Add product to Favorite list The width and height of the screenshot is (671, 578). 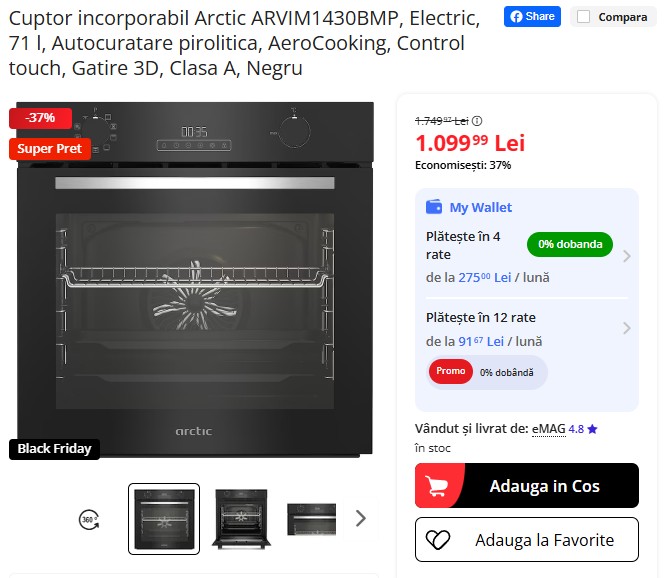[527, 539]
